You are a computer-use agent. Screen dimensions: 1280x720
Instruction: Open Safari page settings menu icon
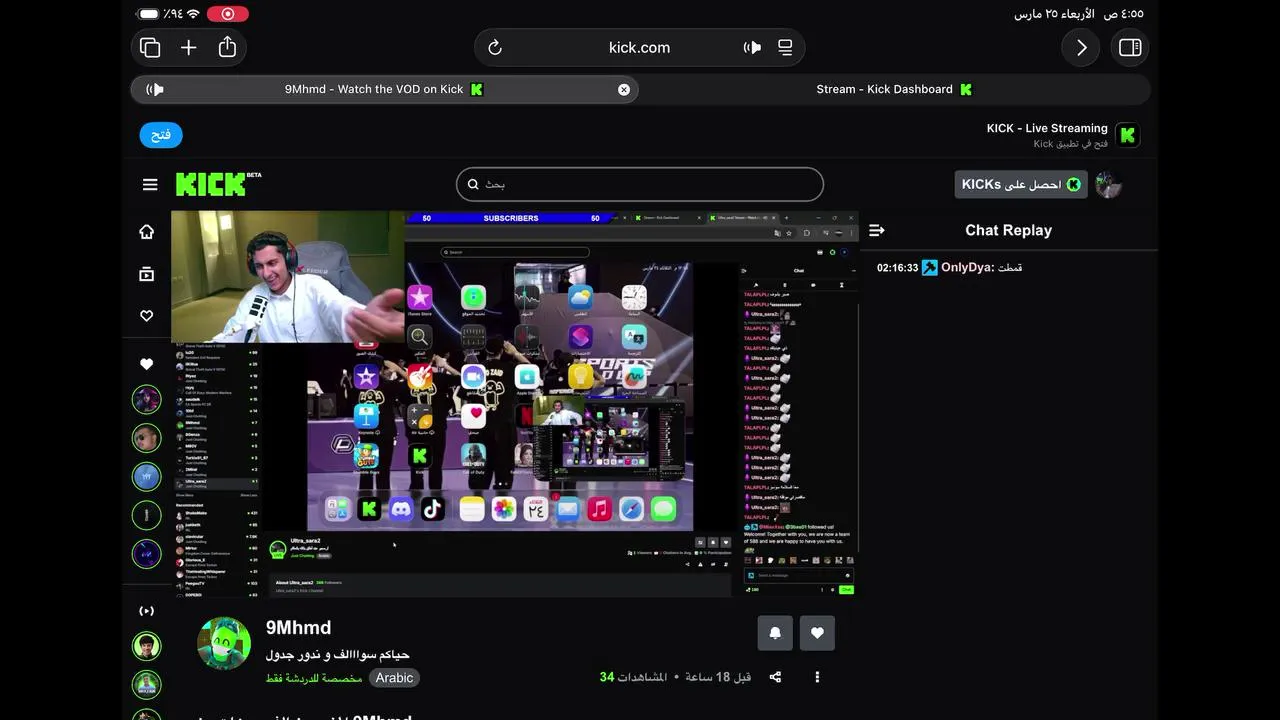[785, 47]
